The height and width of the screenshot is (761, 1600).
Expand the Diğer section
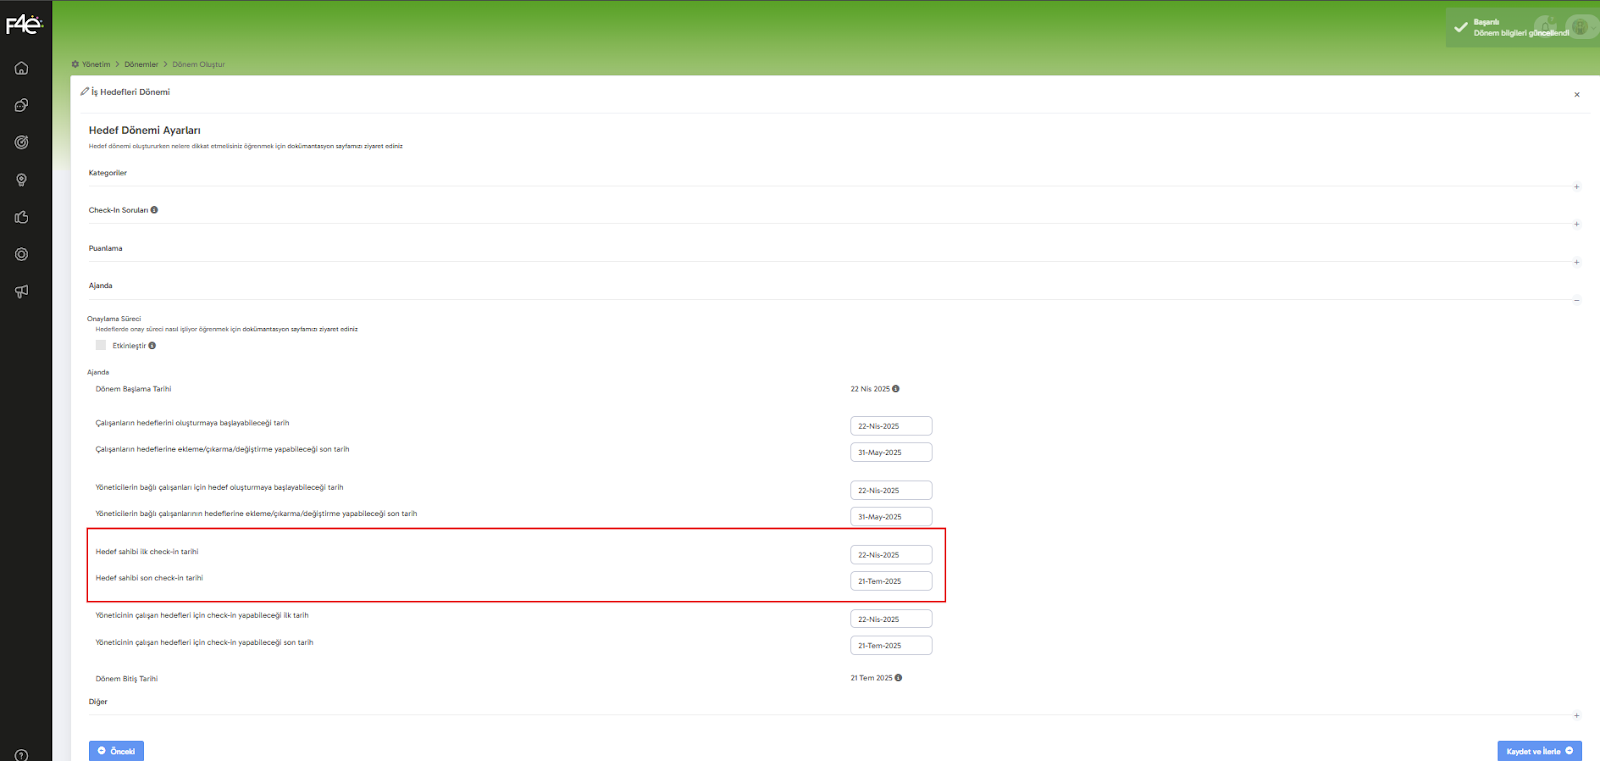point(1576,715)
